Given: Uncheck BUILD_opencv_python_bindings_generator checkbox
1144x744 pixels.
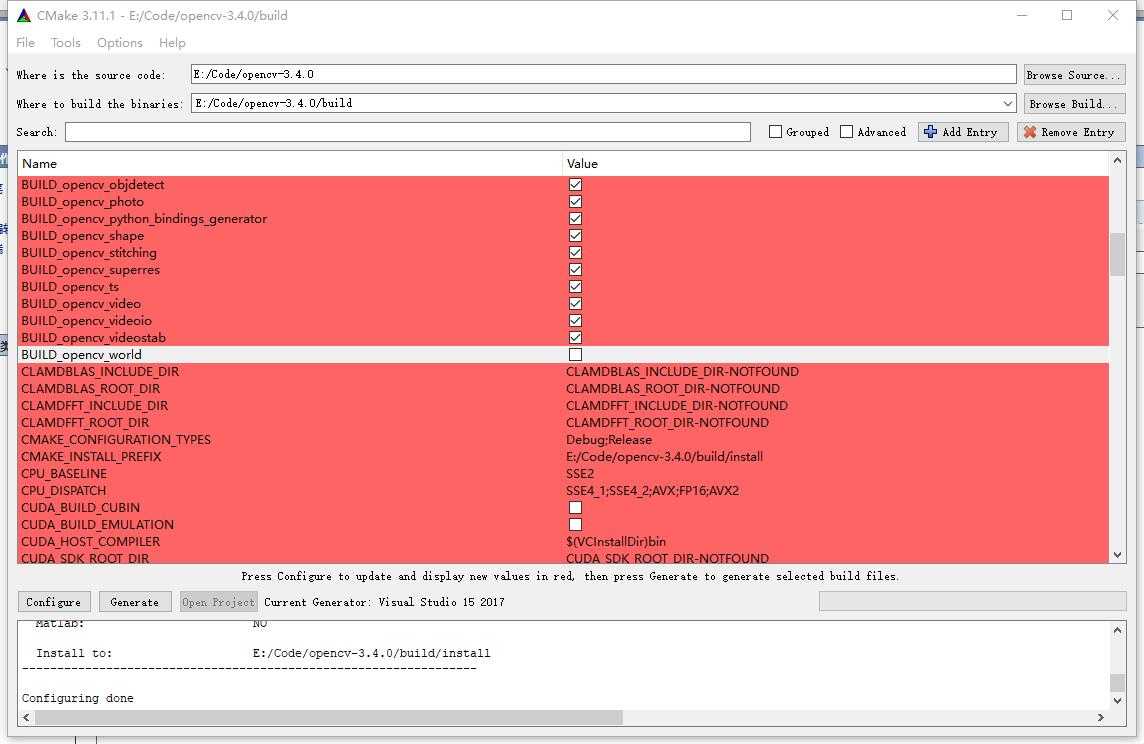Looking at the screenshot, I should point(576,219).
